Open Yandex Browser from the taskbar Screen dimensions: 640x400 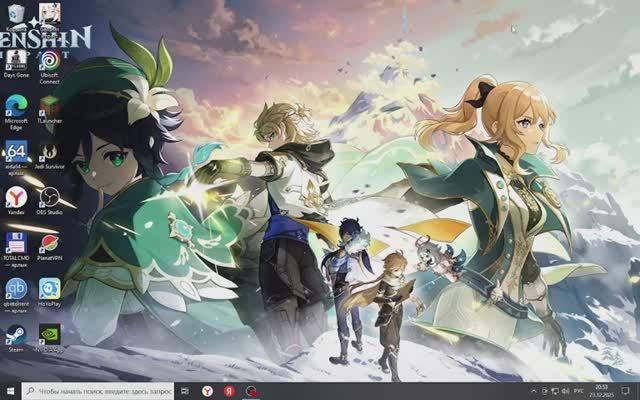coord(207,391)
